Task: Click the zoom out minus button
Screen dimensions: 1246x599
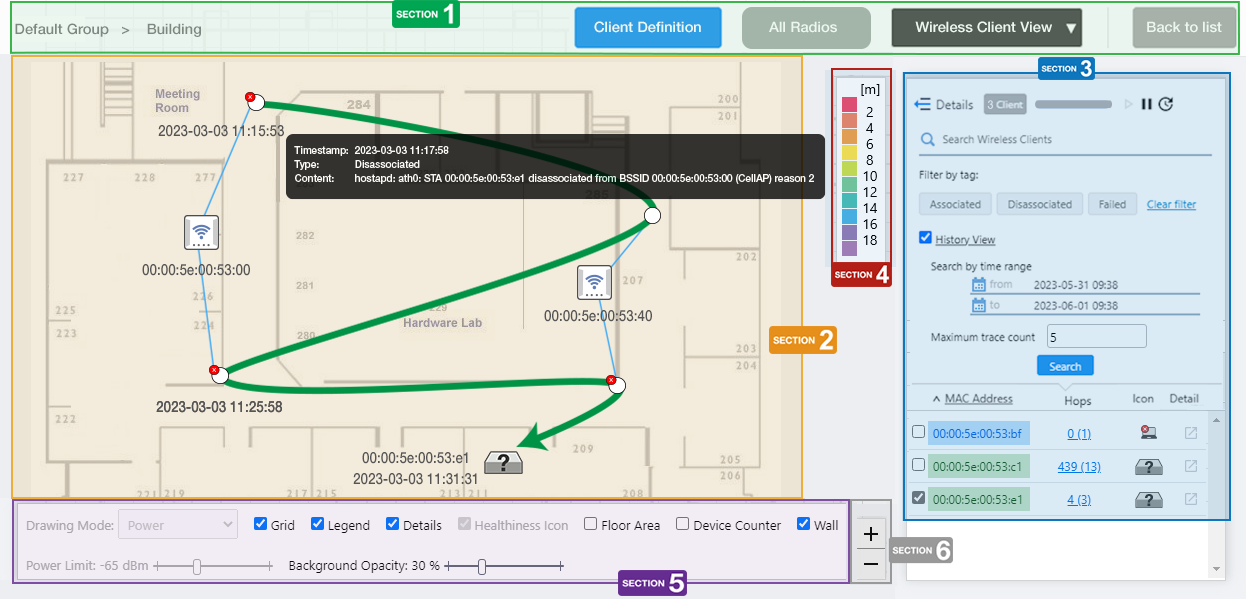Action: tap(870, 564)
